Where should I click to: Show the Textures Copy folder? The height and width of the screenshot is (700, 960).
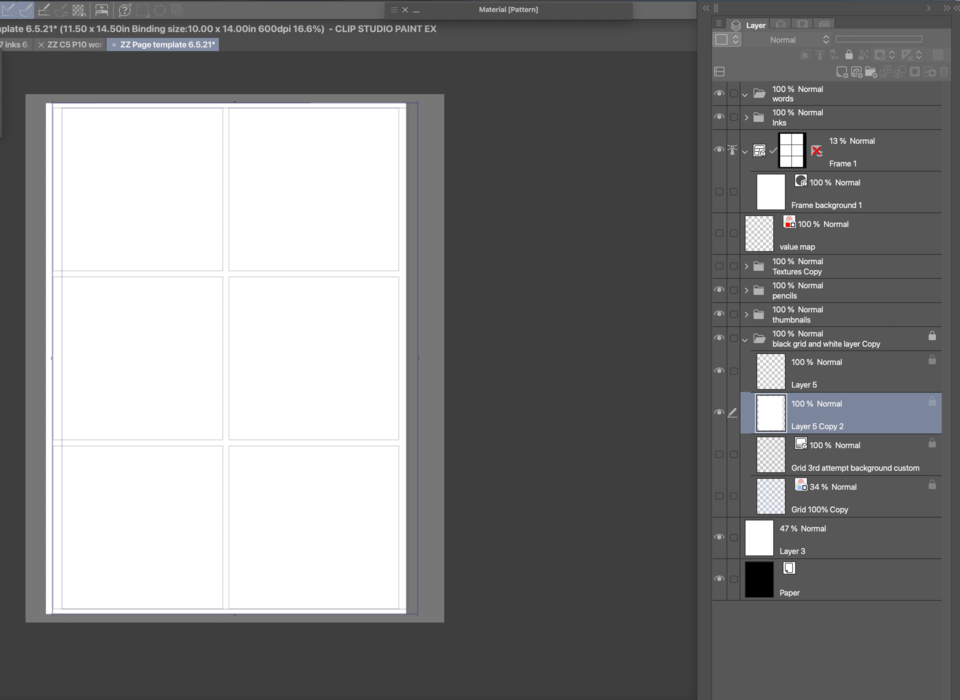click(719, 266)
